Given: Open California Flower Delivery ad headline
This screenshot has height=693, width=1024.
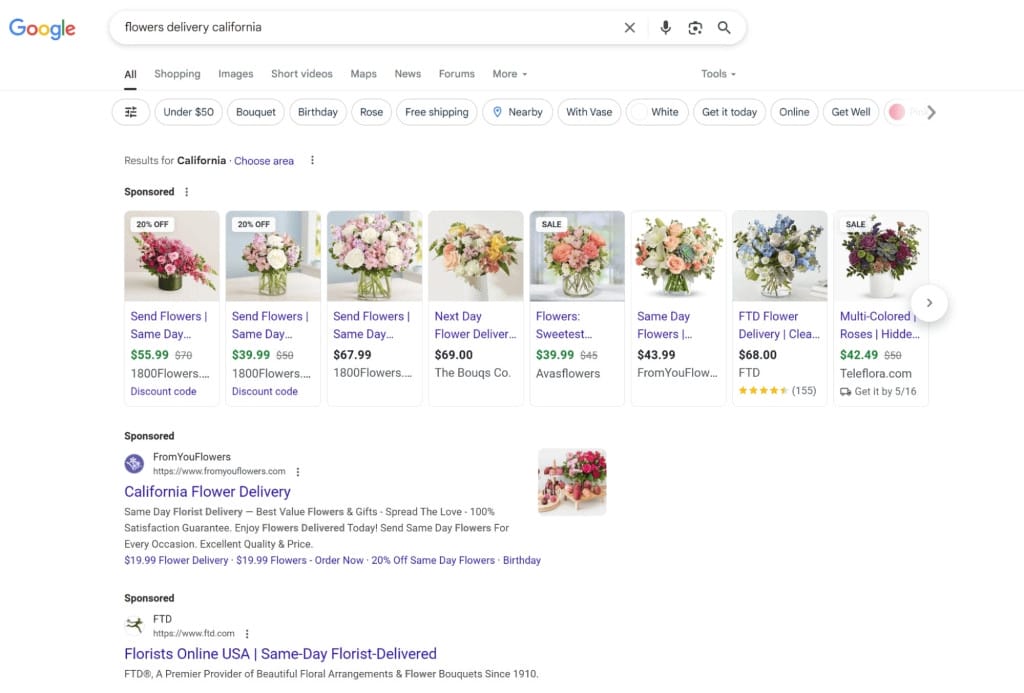Looking at the screenshot, I should 207,491.
